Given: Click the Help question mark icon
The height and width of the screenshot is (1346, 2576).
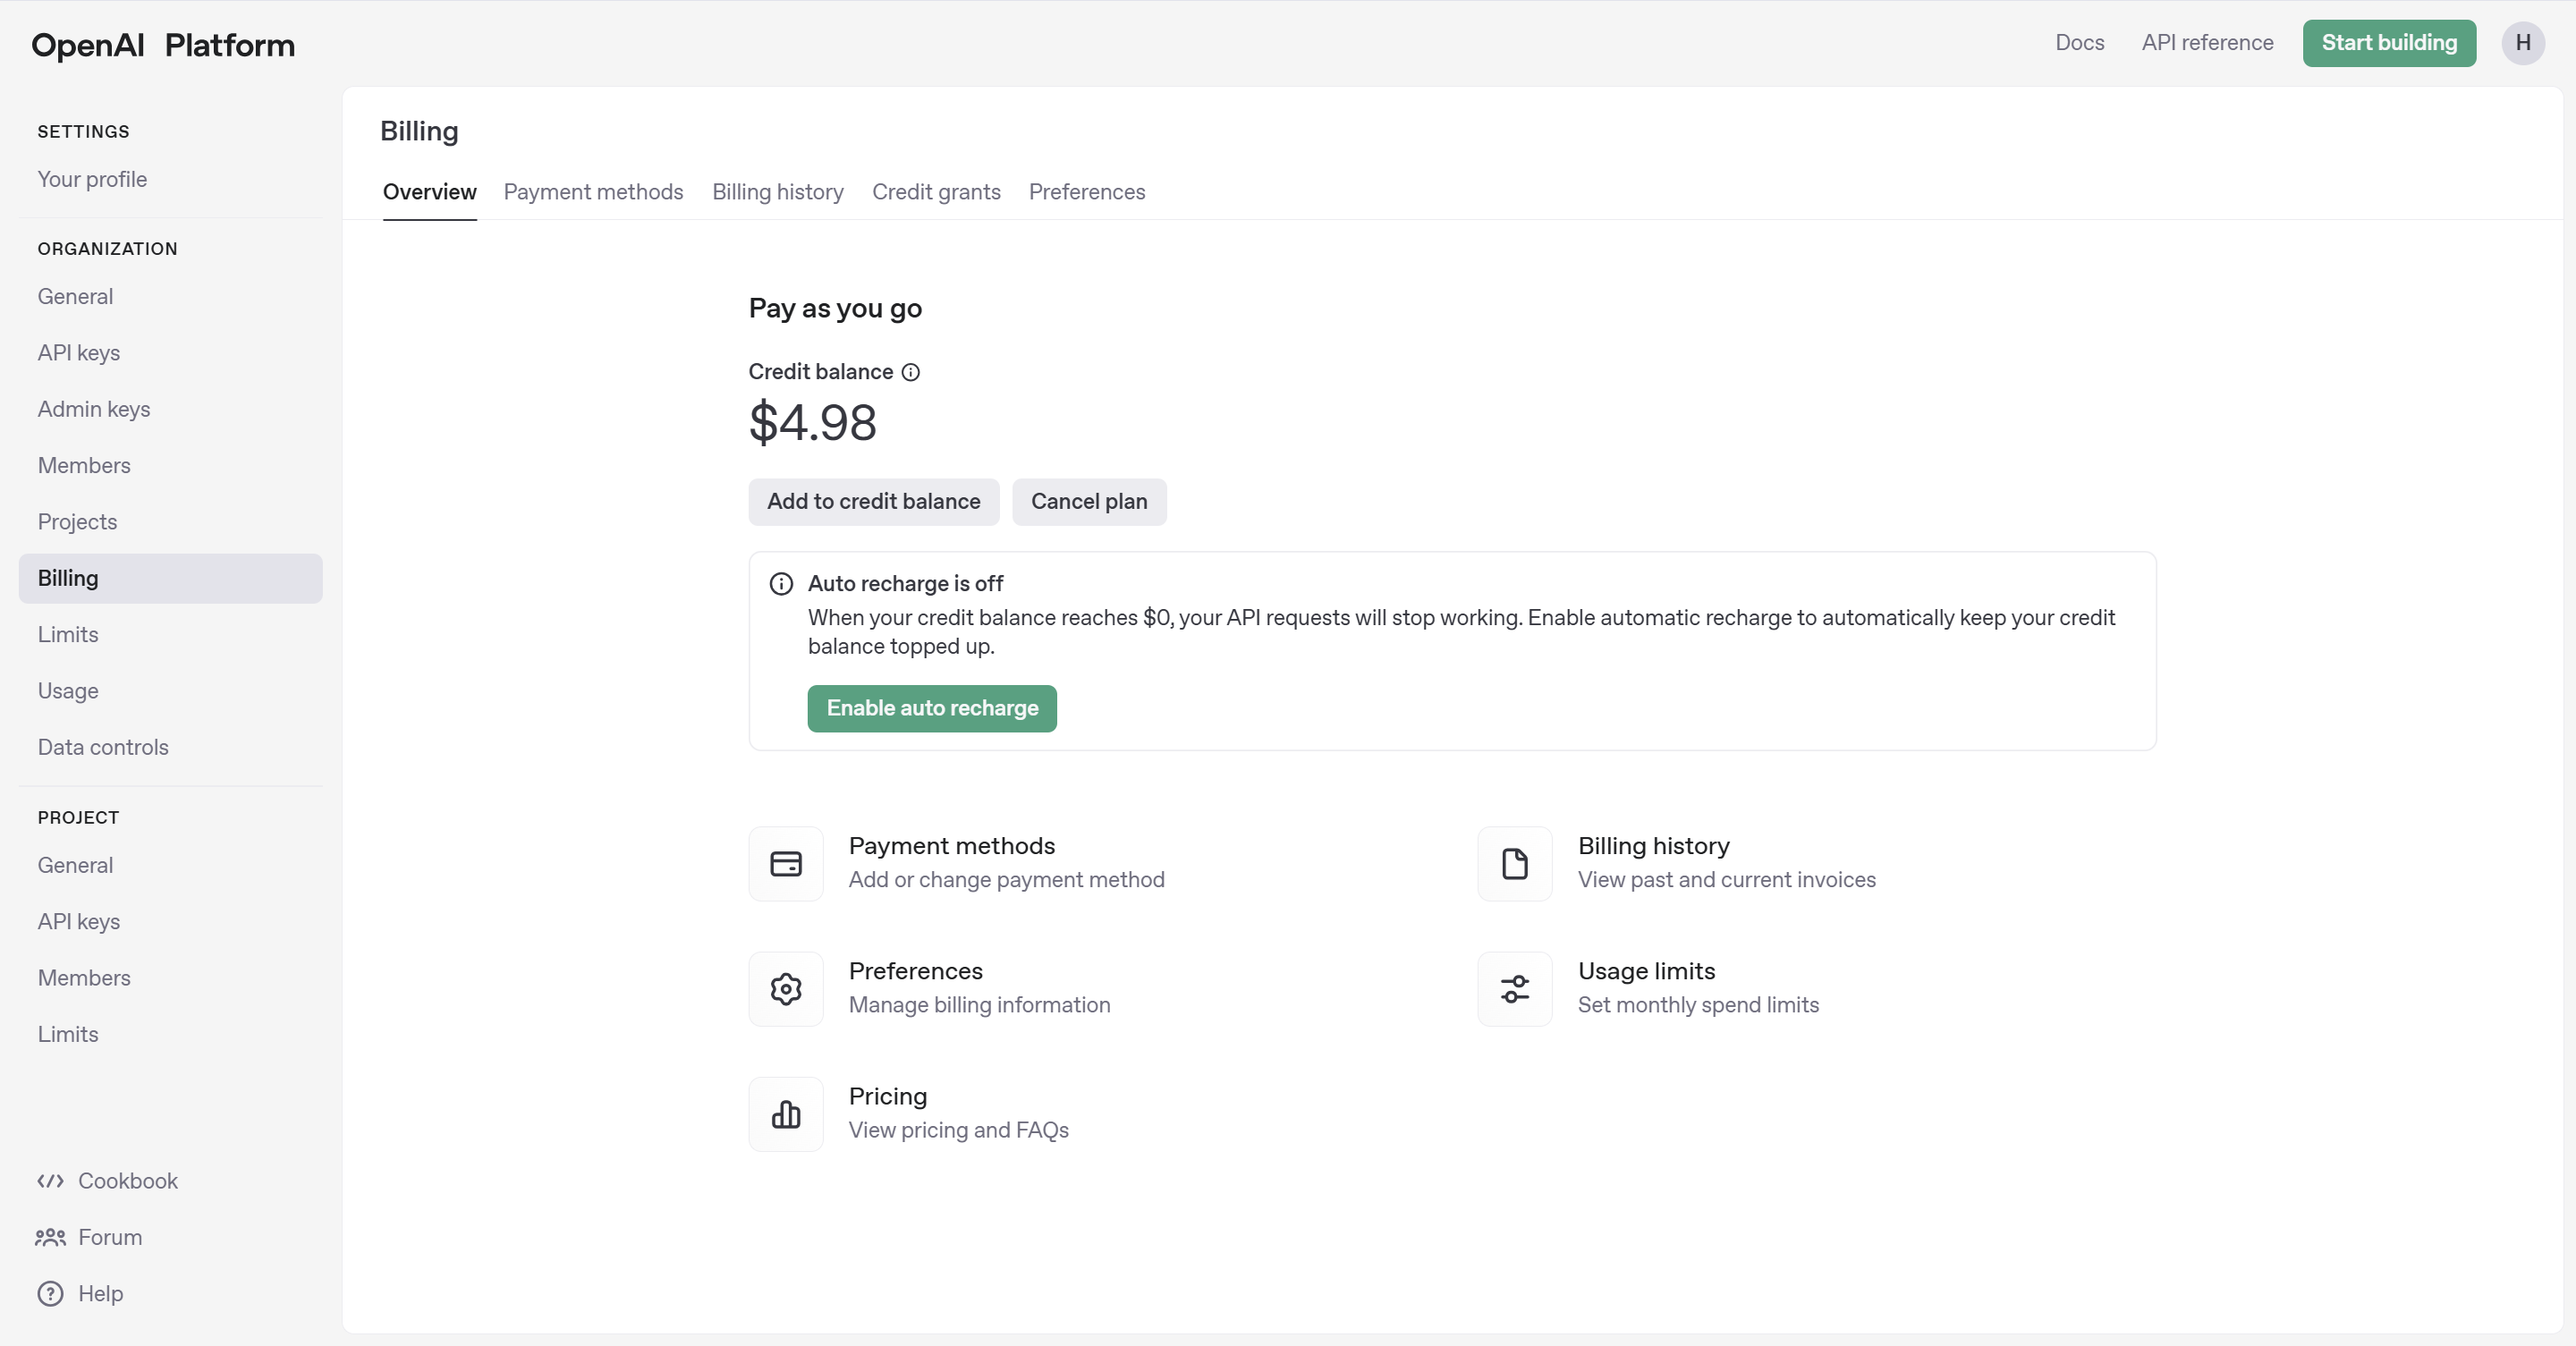Looking at the screenshot, I should pos(50,1293).
